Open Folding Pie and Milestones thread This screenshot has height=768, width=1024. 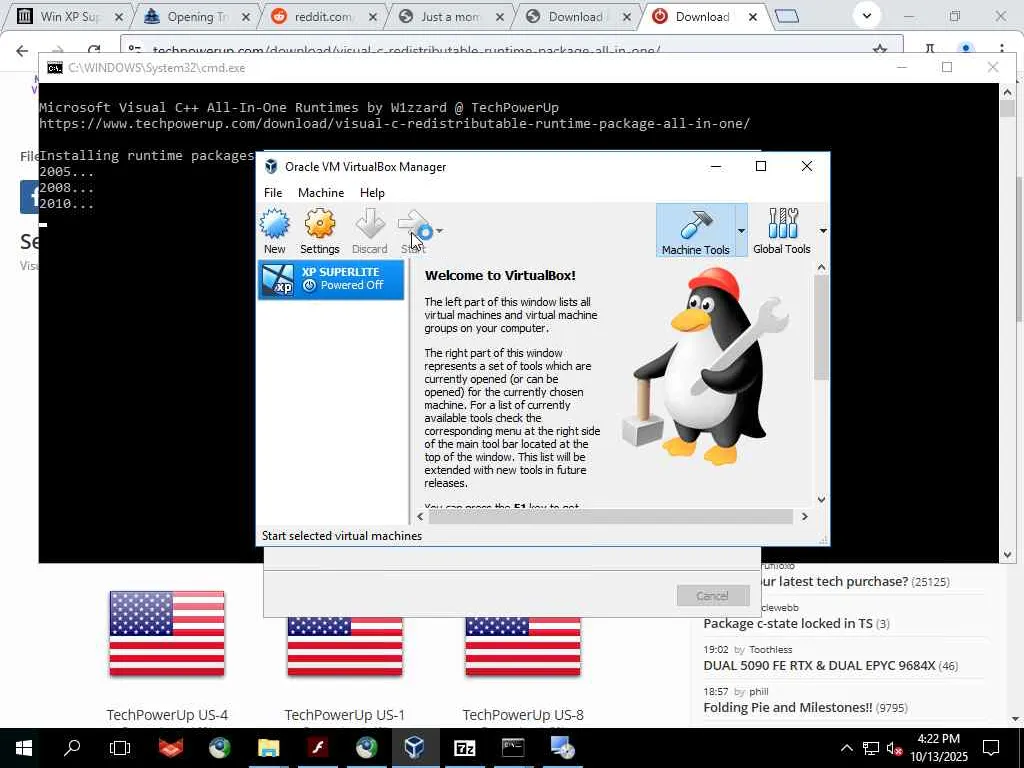(x=788, y=707)
